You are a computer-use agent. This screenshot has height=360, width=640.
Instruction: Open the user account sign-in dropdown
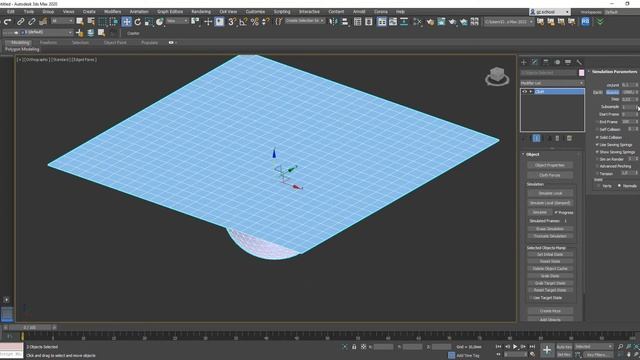549,12
